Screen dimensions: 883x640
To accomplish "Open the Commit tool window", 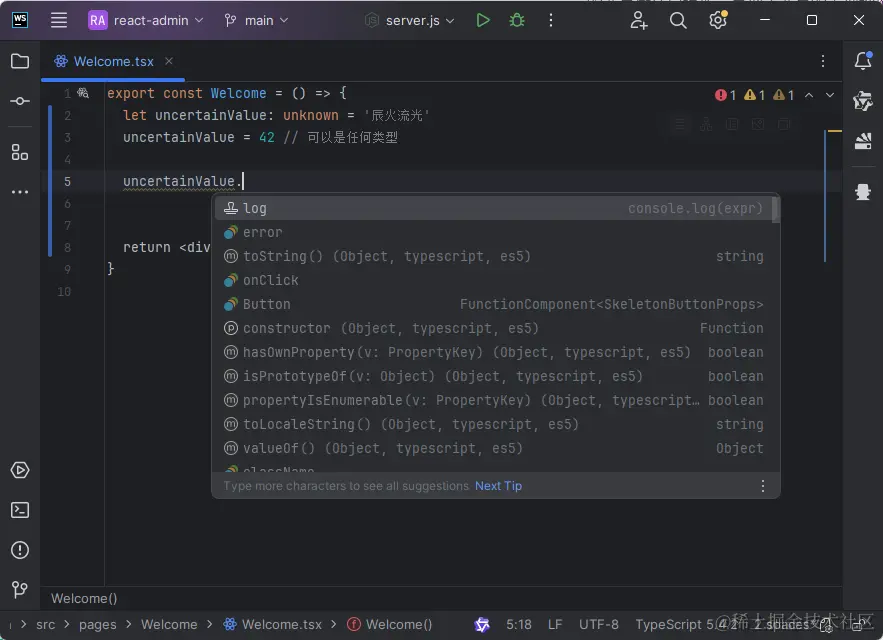I will click(x=20, y=101).
